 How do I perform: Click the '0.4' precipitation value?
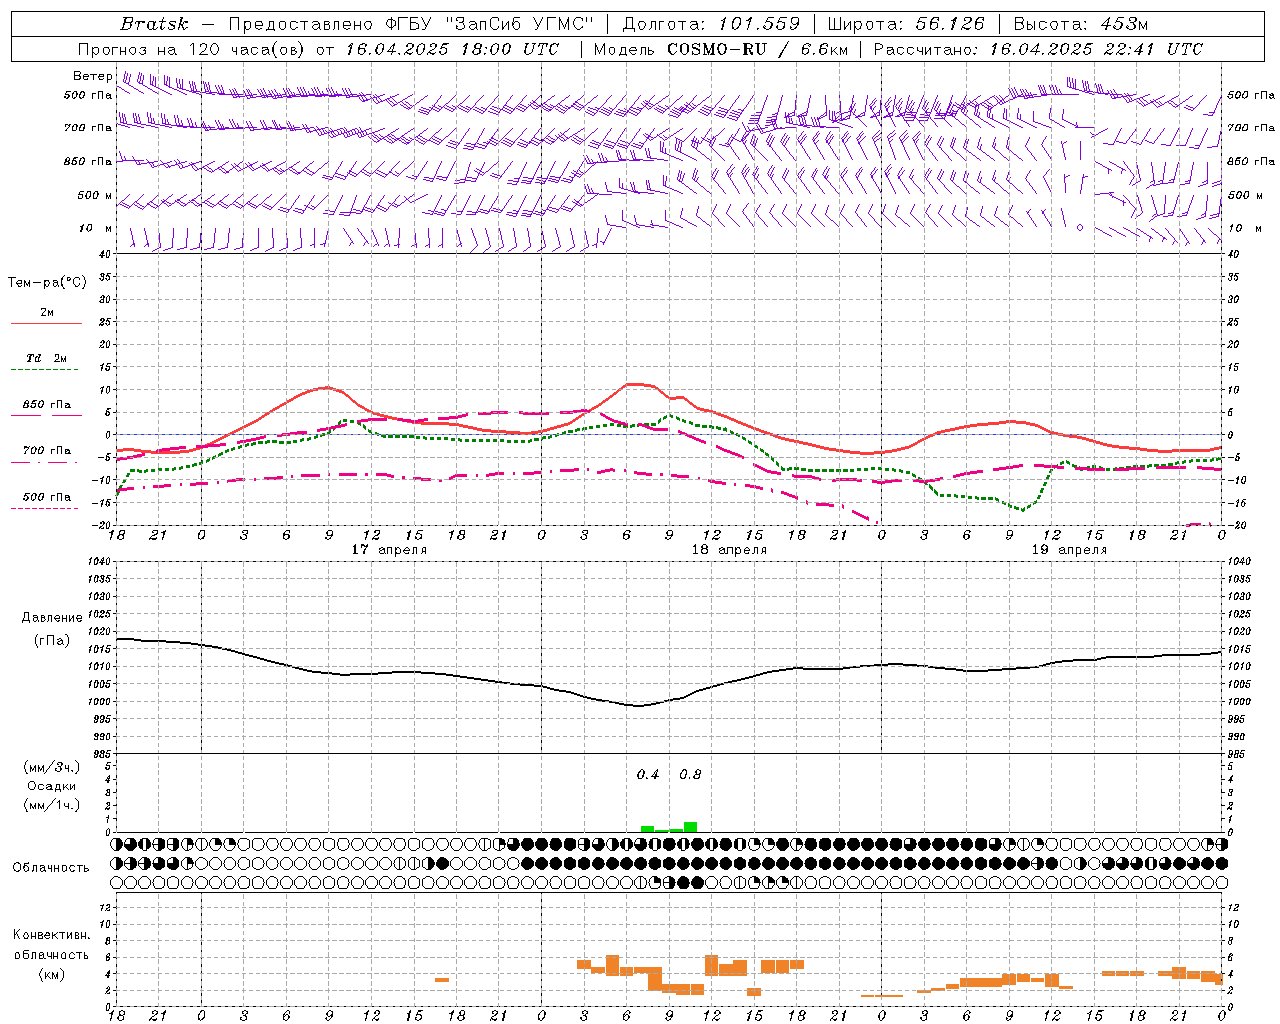click(648, 775)
